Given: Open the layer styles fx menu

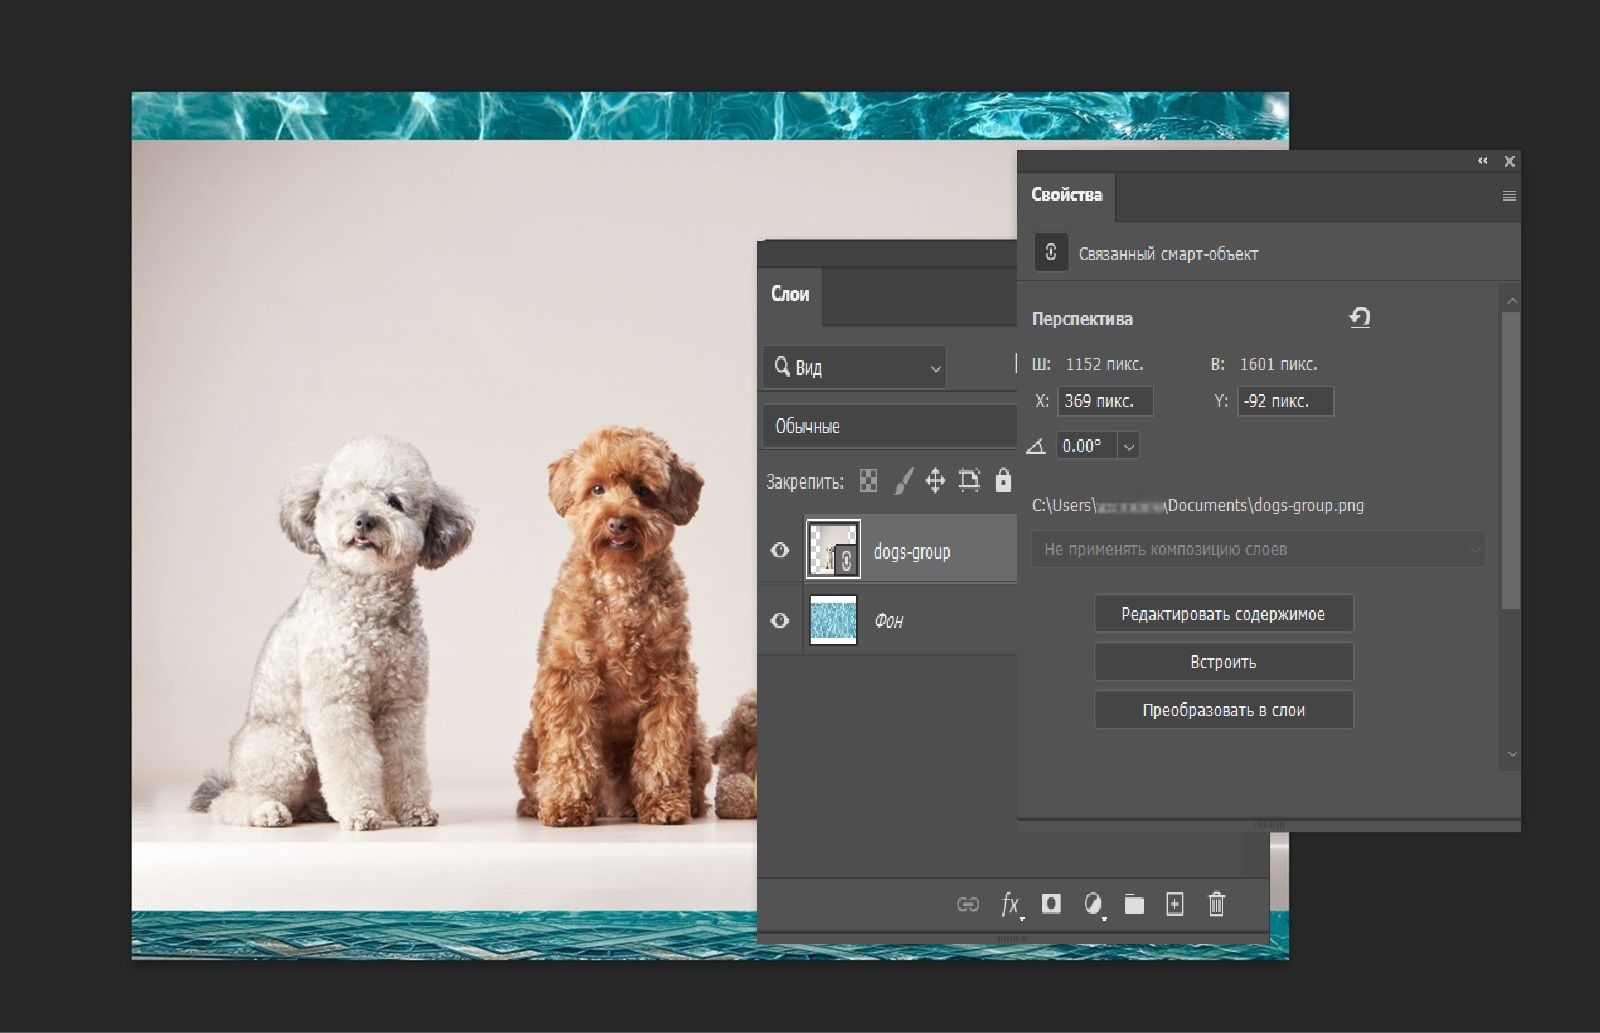Looking at the screenshot, I should click(1008, 904).
